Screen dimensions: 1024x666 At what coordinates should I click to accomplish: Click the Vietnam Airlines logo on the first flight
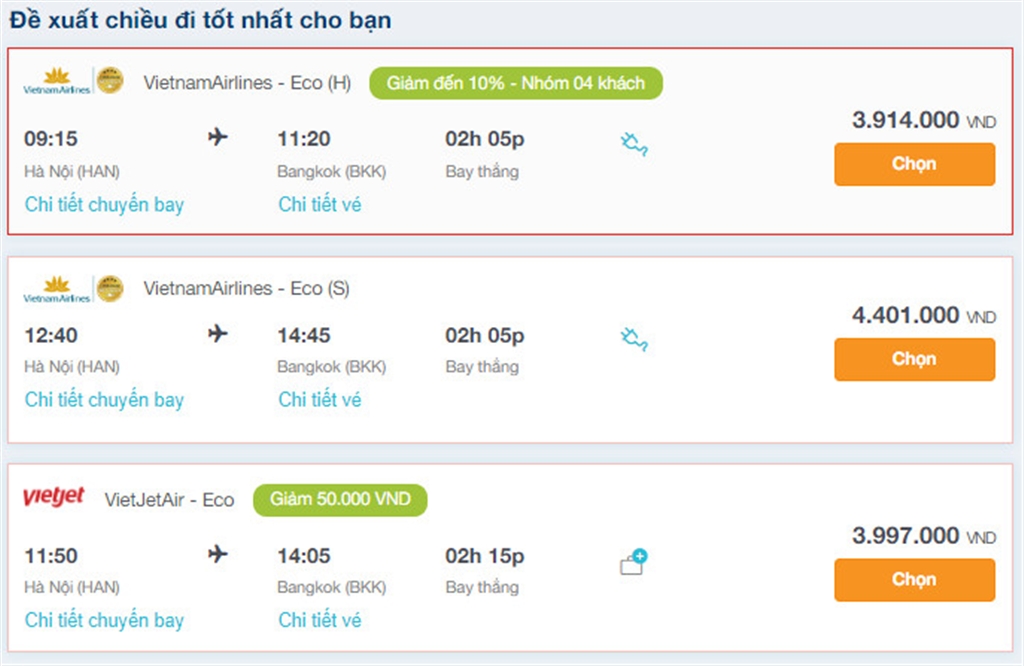click(x=54, y=82)
